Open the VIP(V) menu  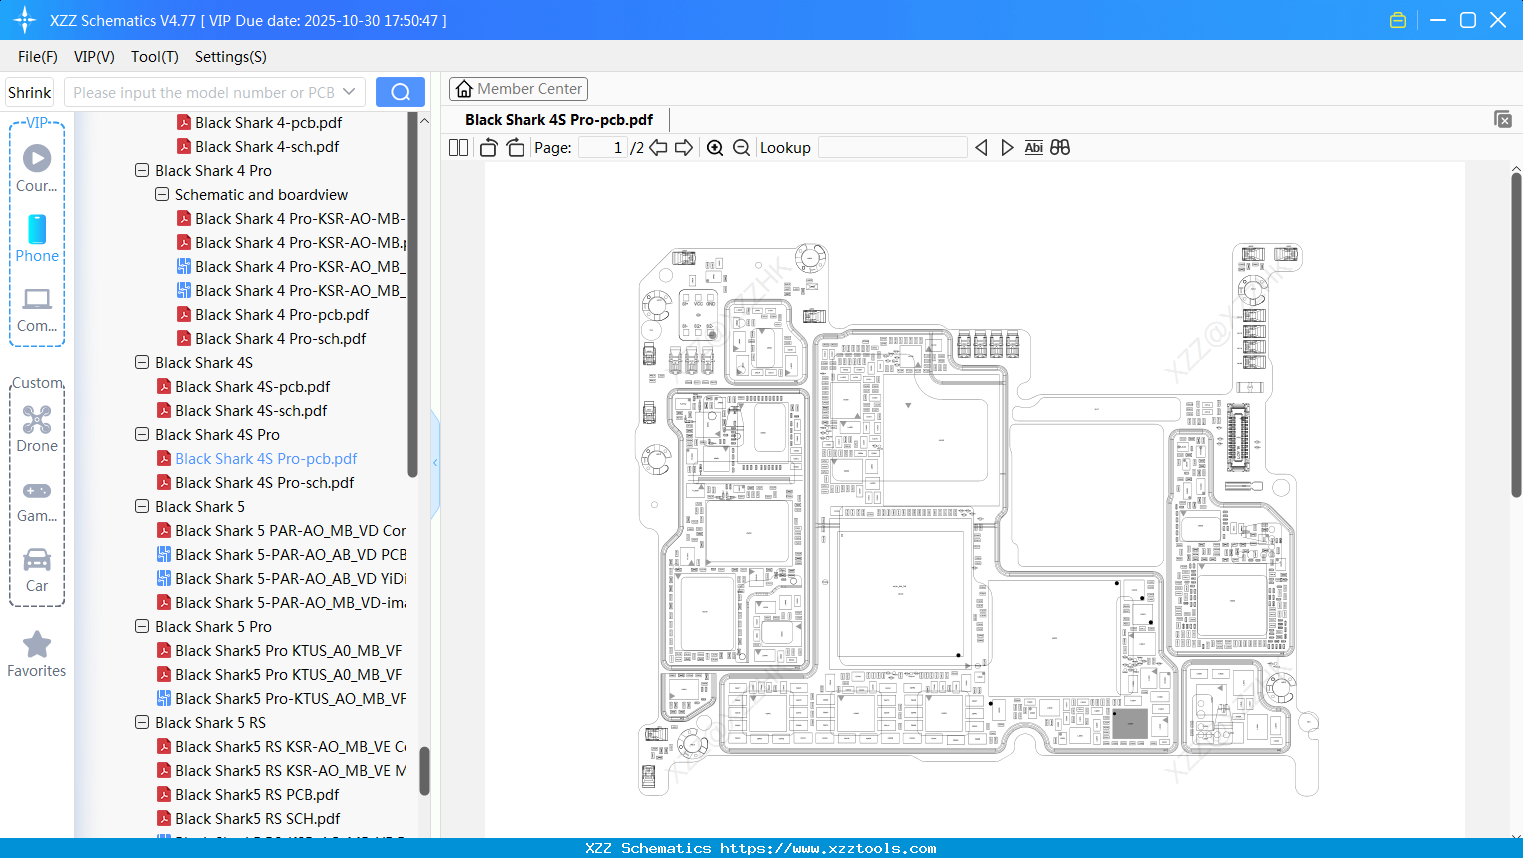(x=94, y=57)
